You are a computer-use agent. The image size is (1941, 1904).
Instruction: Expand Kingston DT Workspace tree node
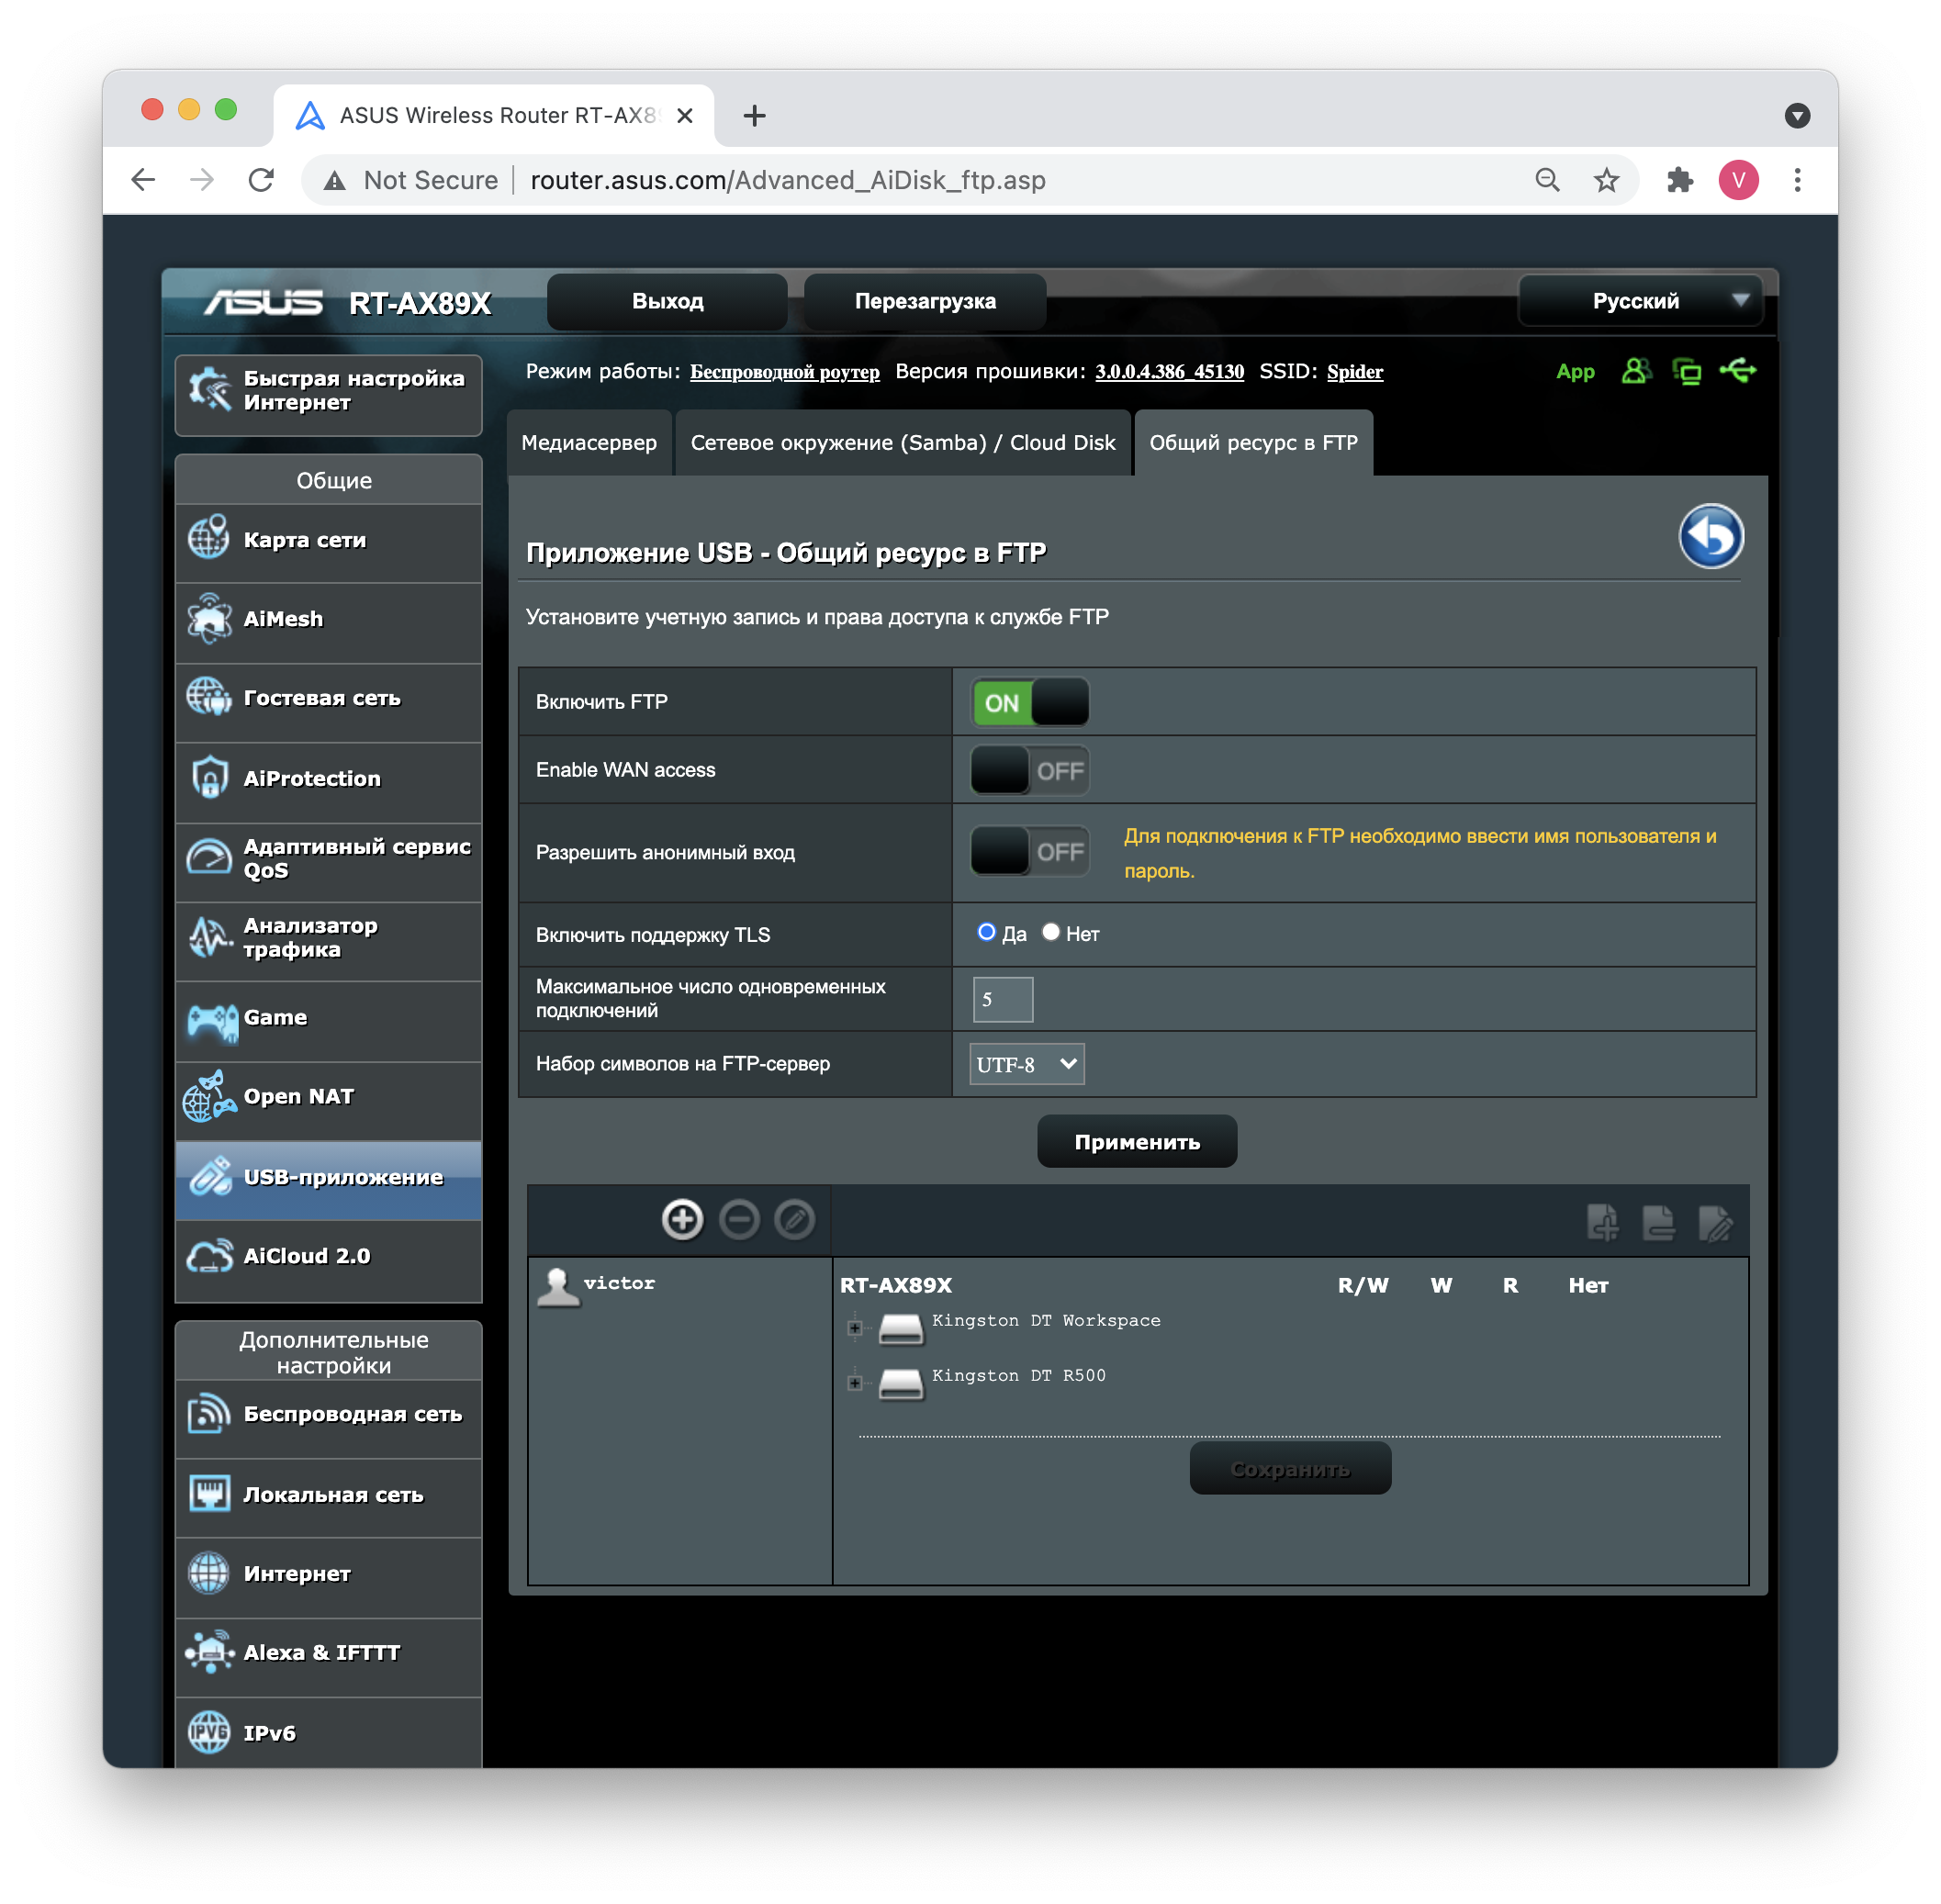[x=854, y=1328]
